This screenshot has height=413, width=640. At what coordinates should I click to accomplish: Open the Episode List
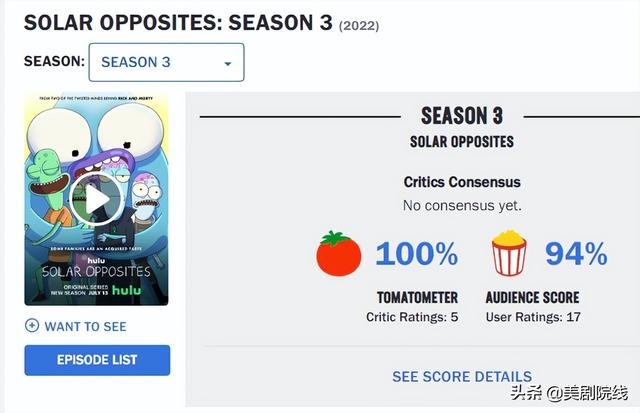97,360
